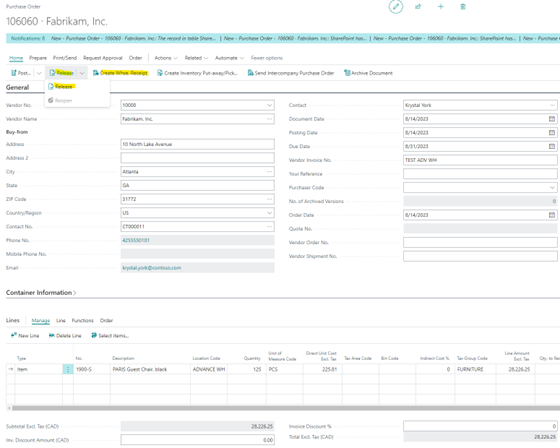
Task: Open Order Date calendar picker
Action: coord(552,215)
